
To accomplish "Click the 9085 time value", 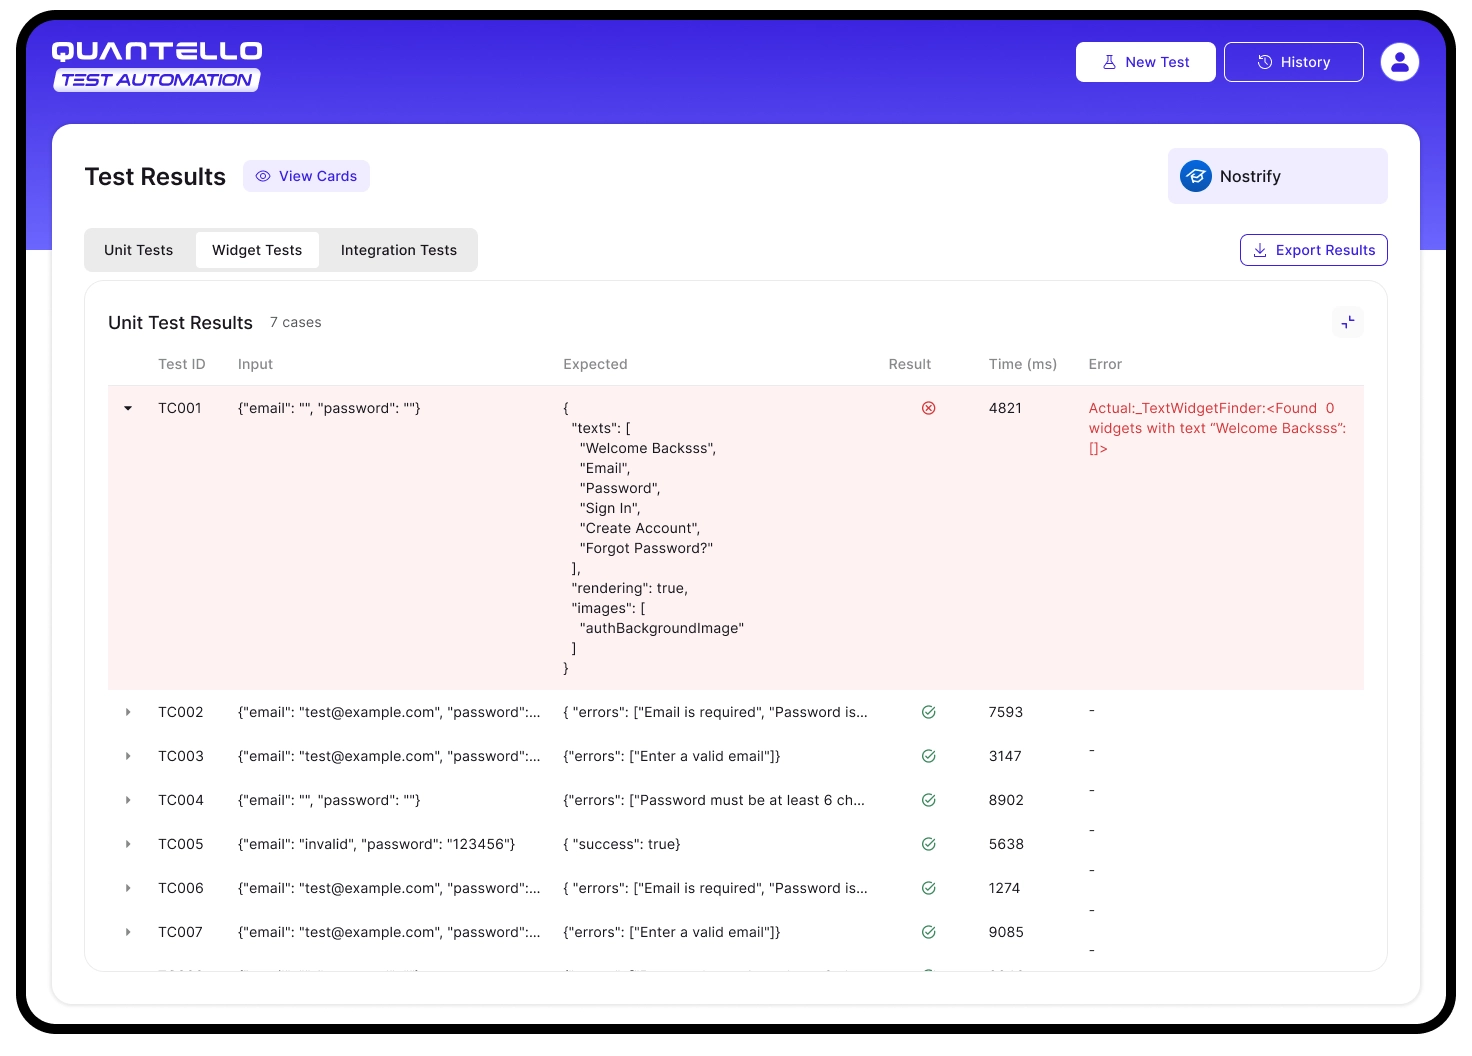I will (1006, 932).
